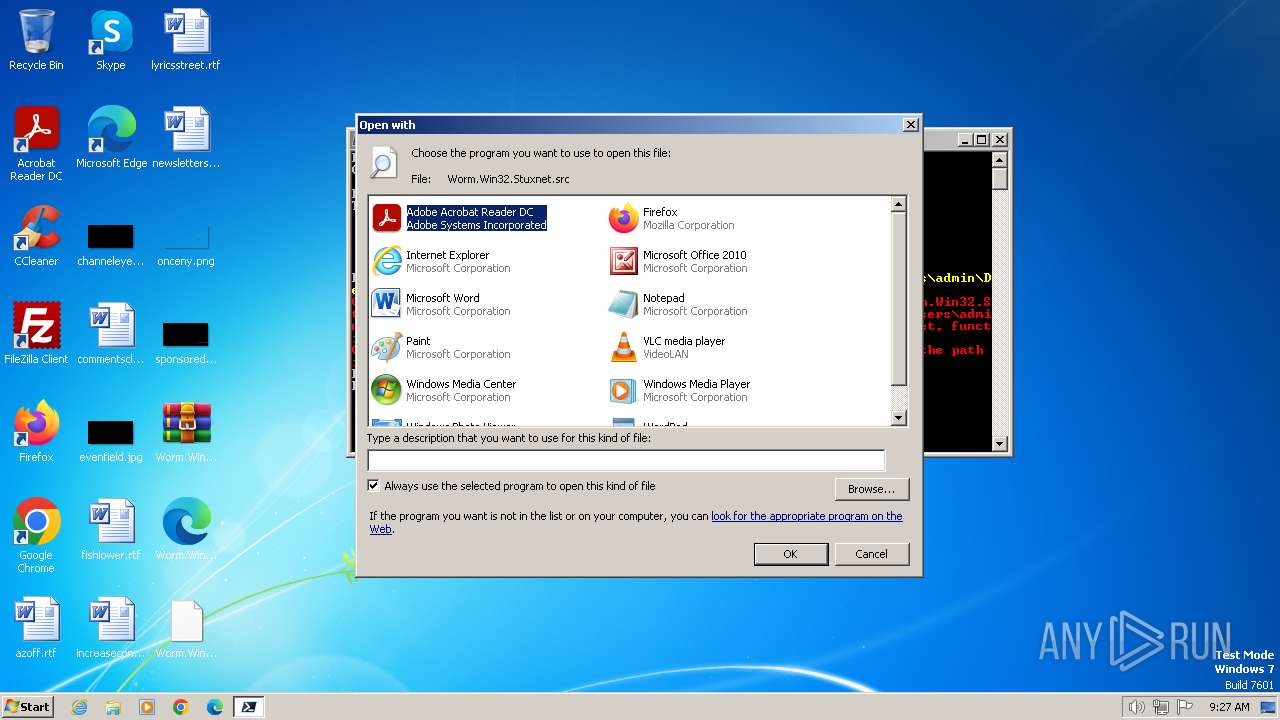The width and height of the screenshot is (1280, 720).
Task: Select Acrobat Reader DC desktop shortcut
Action: [36, 144]
